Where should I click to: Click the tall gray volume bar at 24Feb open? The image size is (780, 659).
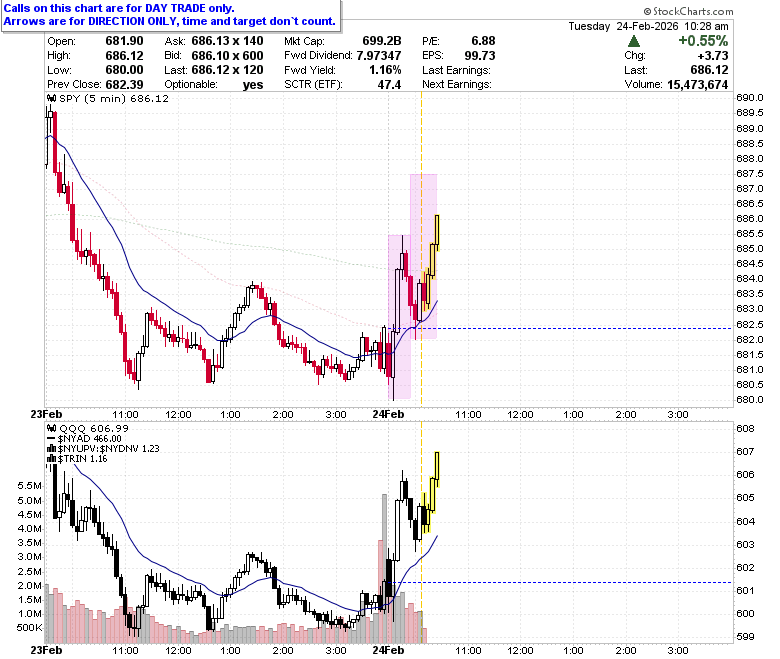point(384,568)
